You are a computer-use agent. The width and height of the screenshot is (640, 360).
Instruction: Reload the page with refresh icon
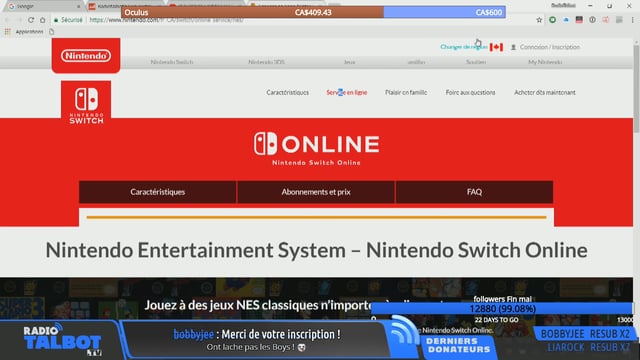coord(31,20)
